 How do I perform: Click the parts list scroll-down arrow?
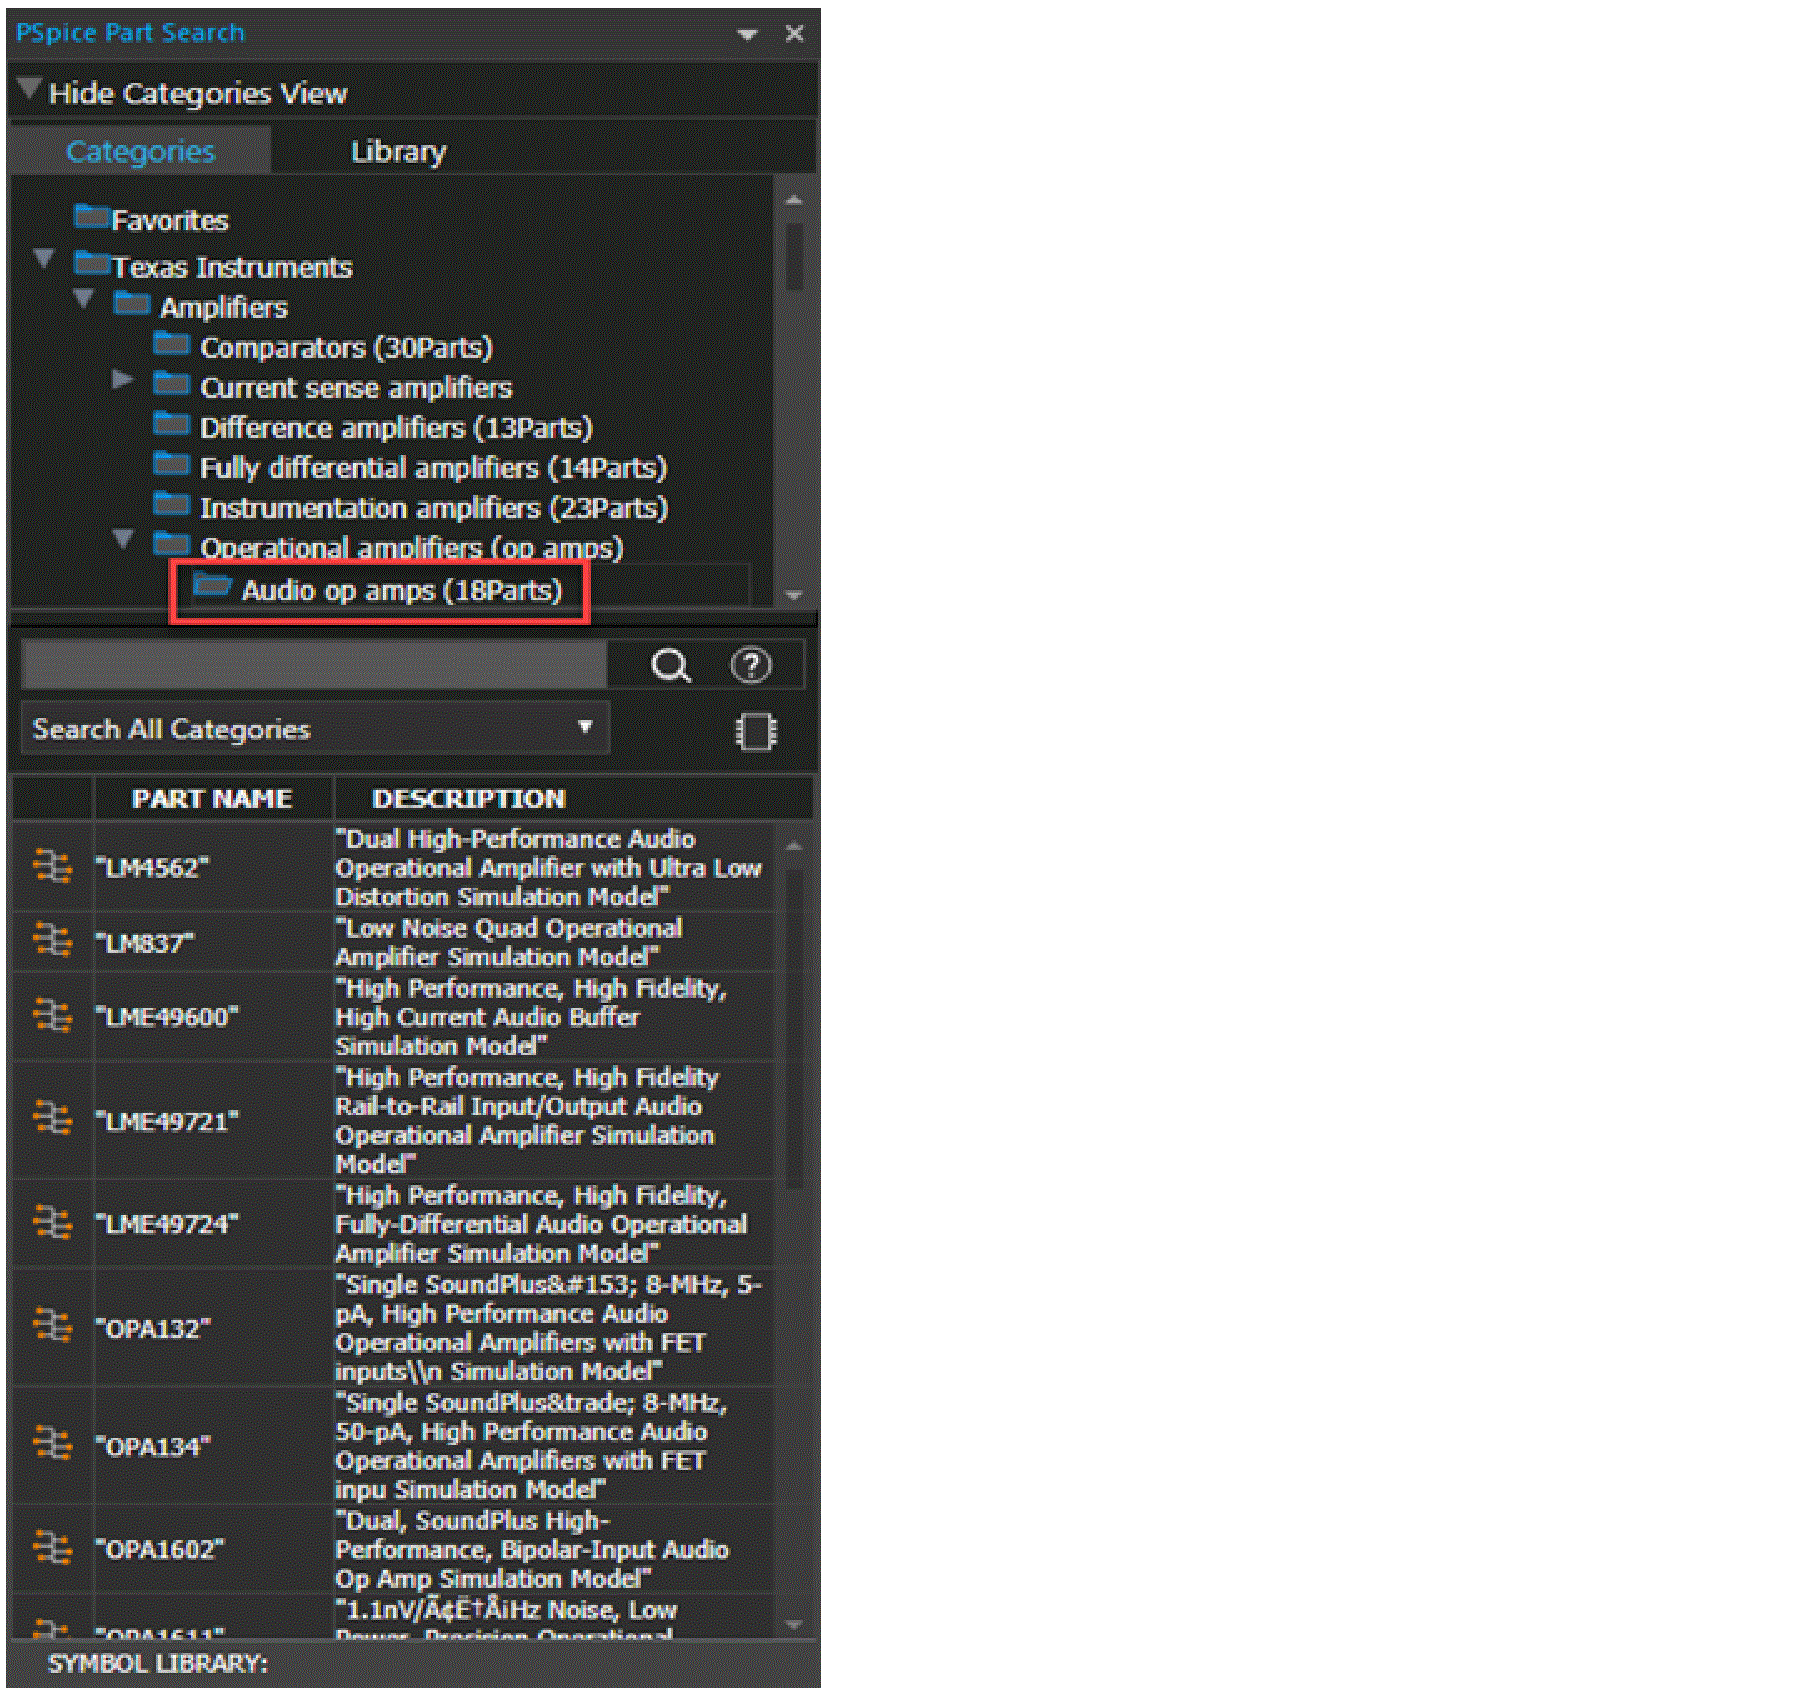point(795,1623)
